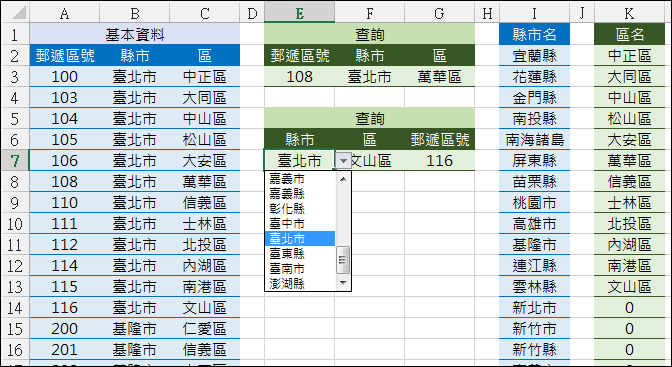Viewport: 672px width, 367px height.
Task: Click the 基本資料 title cell
Action: tap(135, 34)
